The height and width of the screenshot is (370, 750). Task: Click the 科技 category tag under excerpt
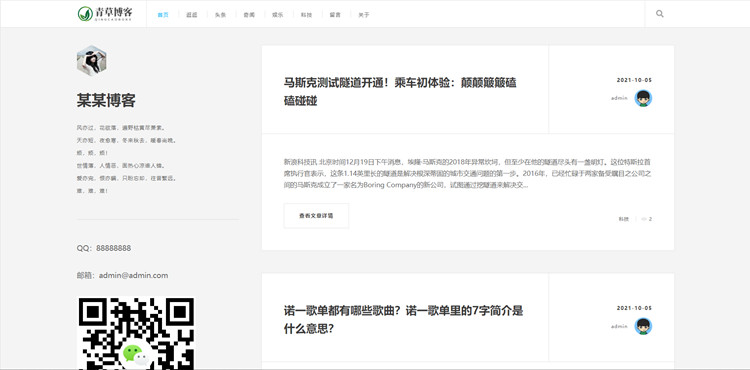(x=623, y=219)
